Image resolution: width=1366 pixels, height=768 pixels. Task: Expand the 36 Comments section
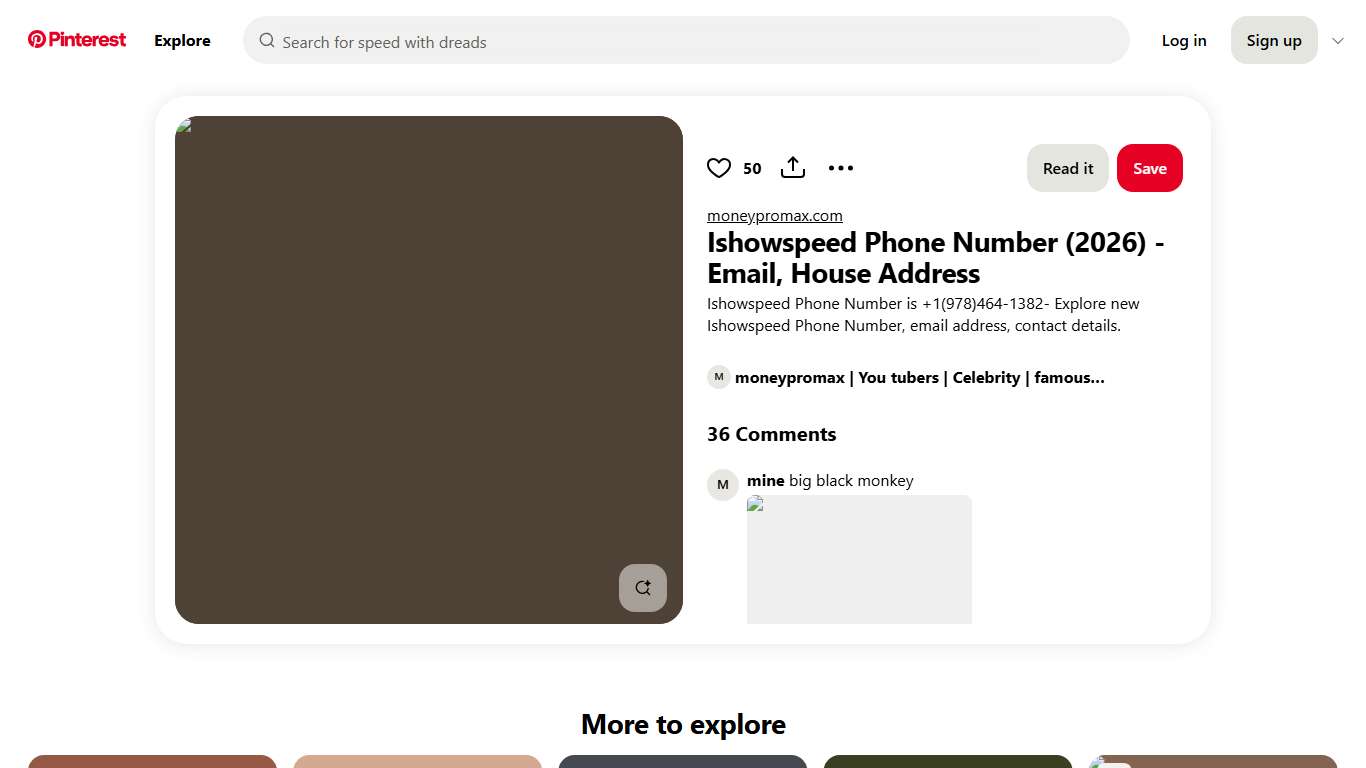click(771, 434)
